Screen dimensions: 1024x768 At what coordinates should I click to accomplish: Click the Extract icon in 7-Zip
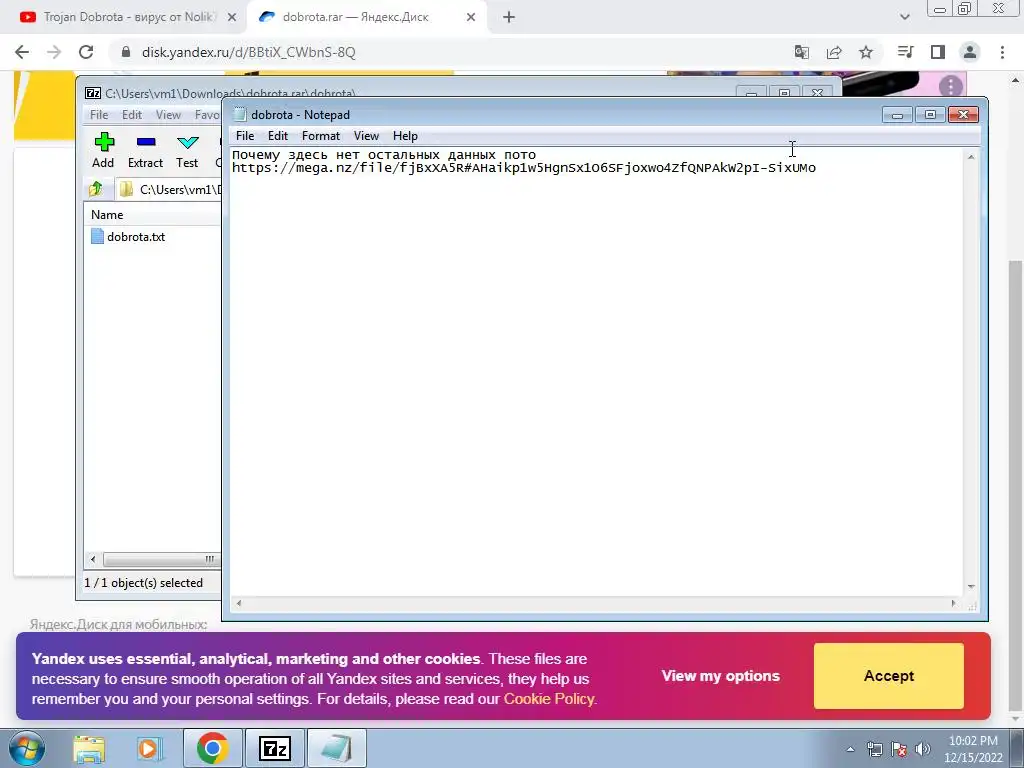coord(145,150)
